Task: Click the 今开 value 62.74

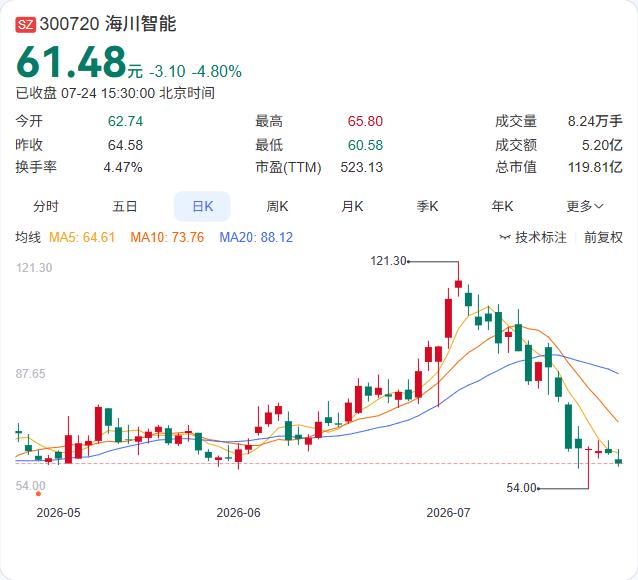Action: pos(125,121)
